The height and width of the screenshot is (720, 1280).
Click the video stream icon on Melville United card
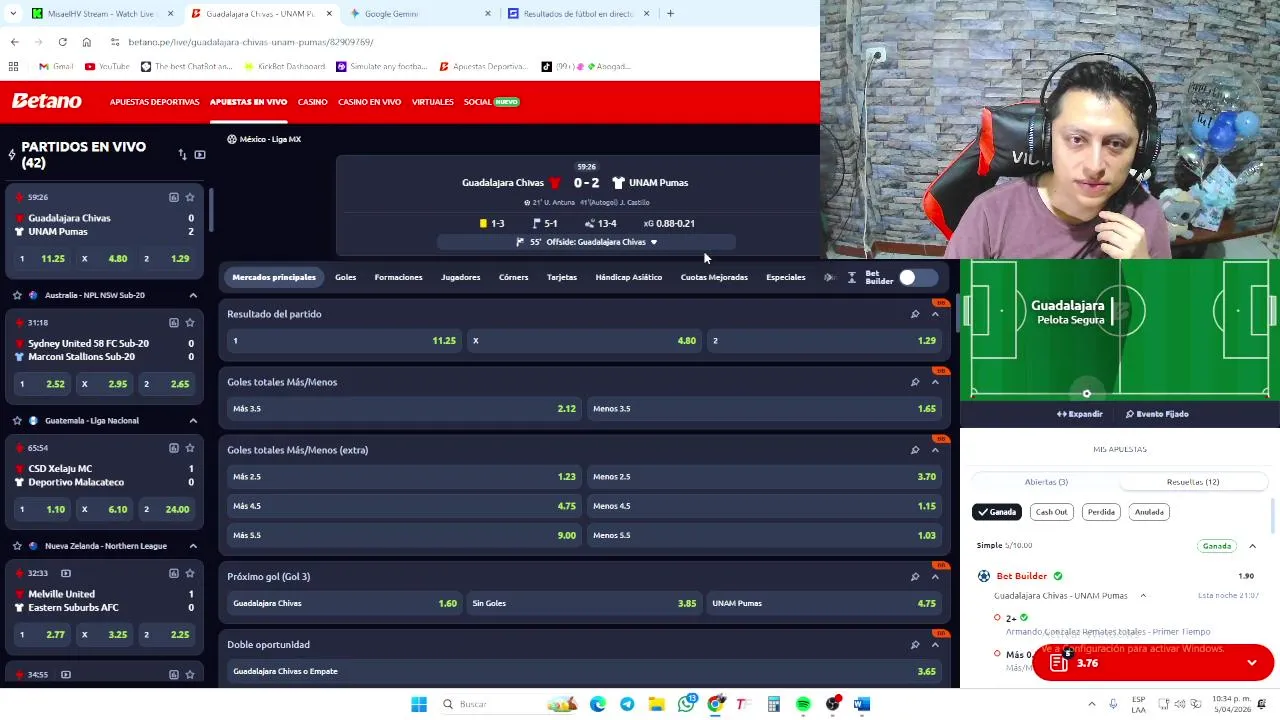(x=66, y=573)
